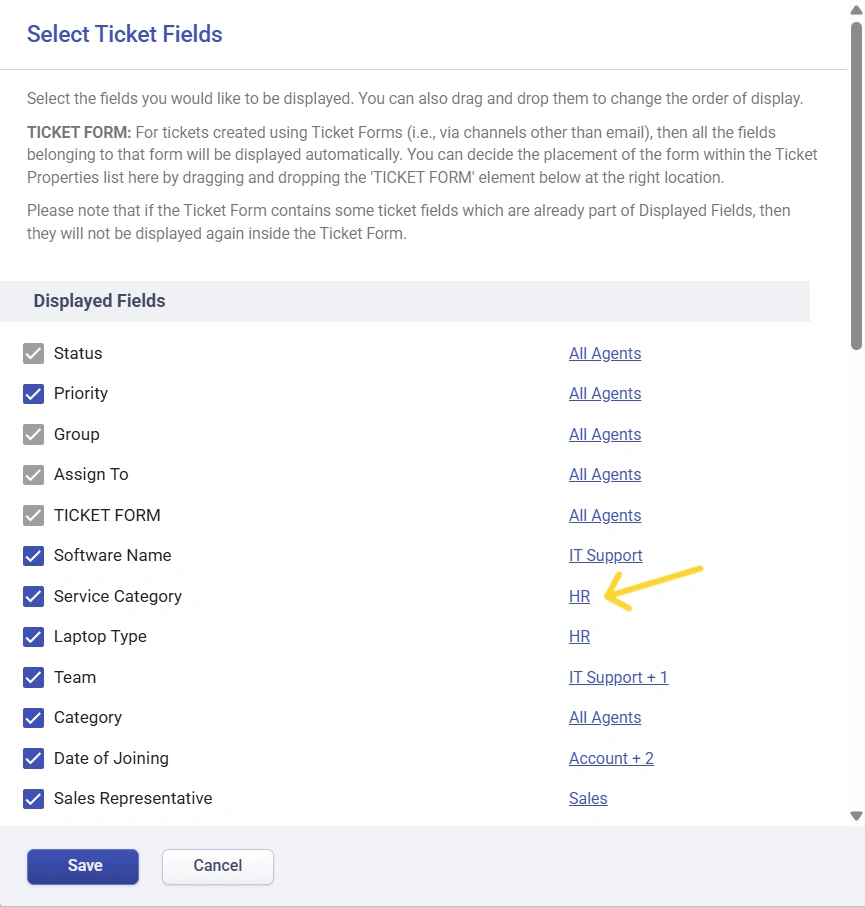Uncheck the Priority field checkbox

coord(34,394)
